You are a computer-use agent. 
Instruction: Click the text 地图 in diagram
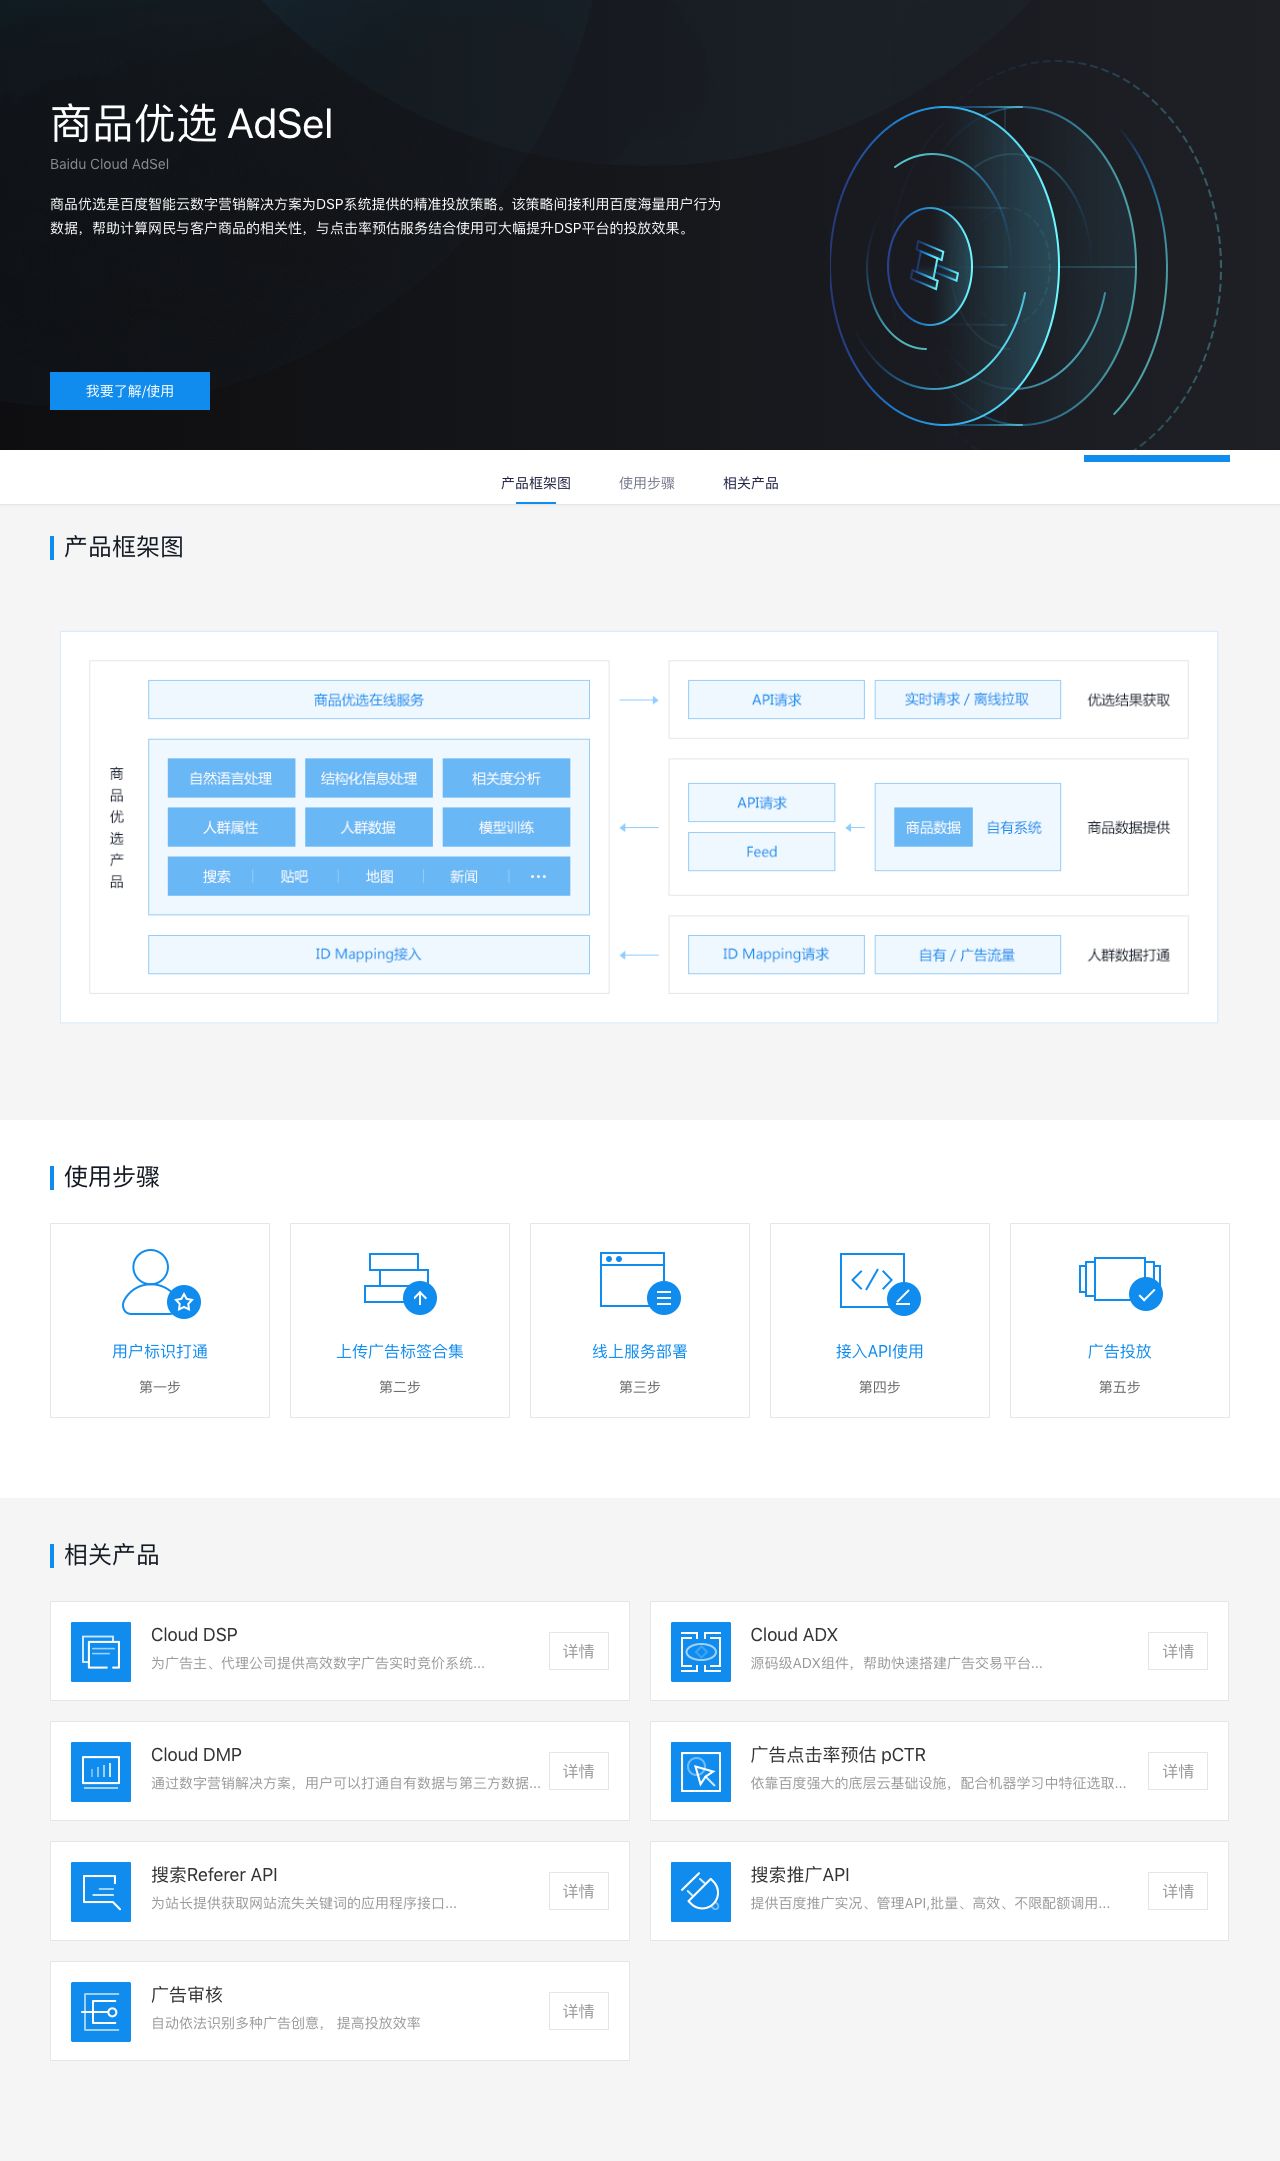(379, 876)
